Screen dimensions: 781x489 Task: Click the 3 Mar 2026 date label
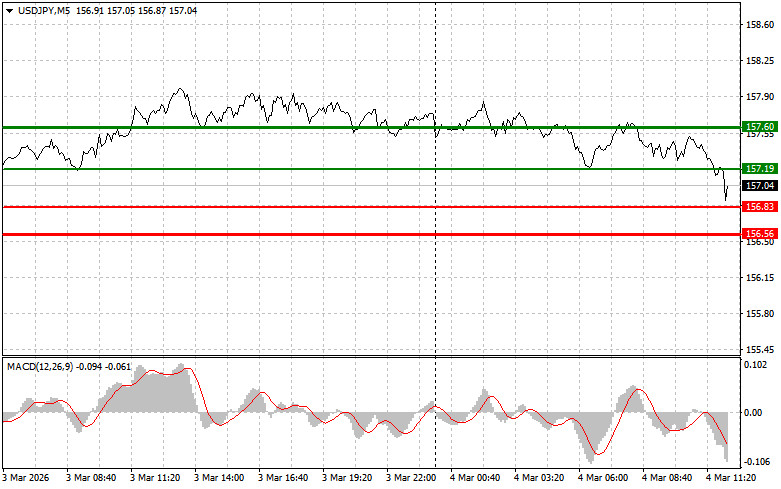click(x=30, y=478)
